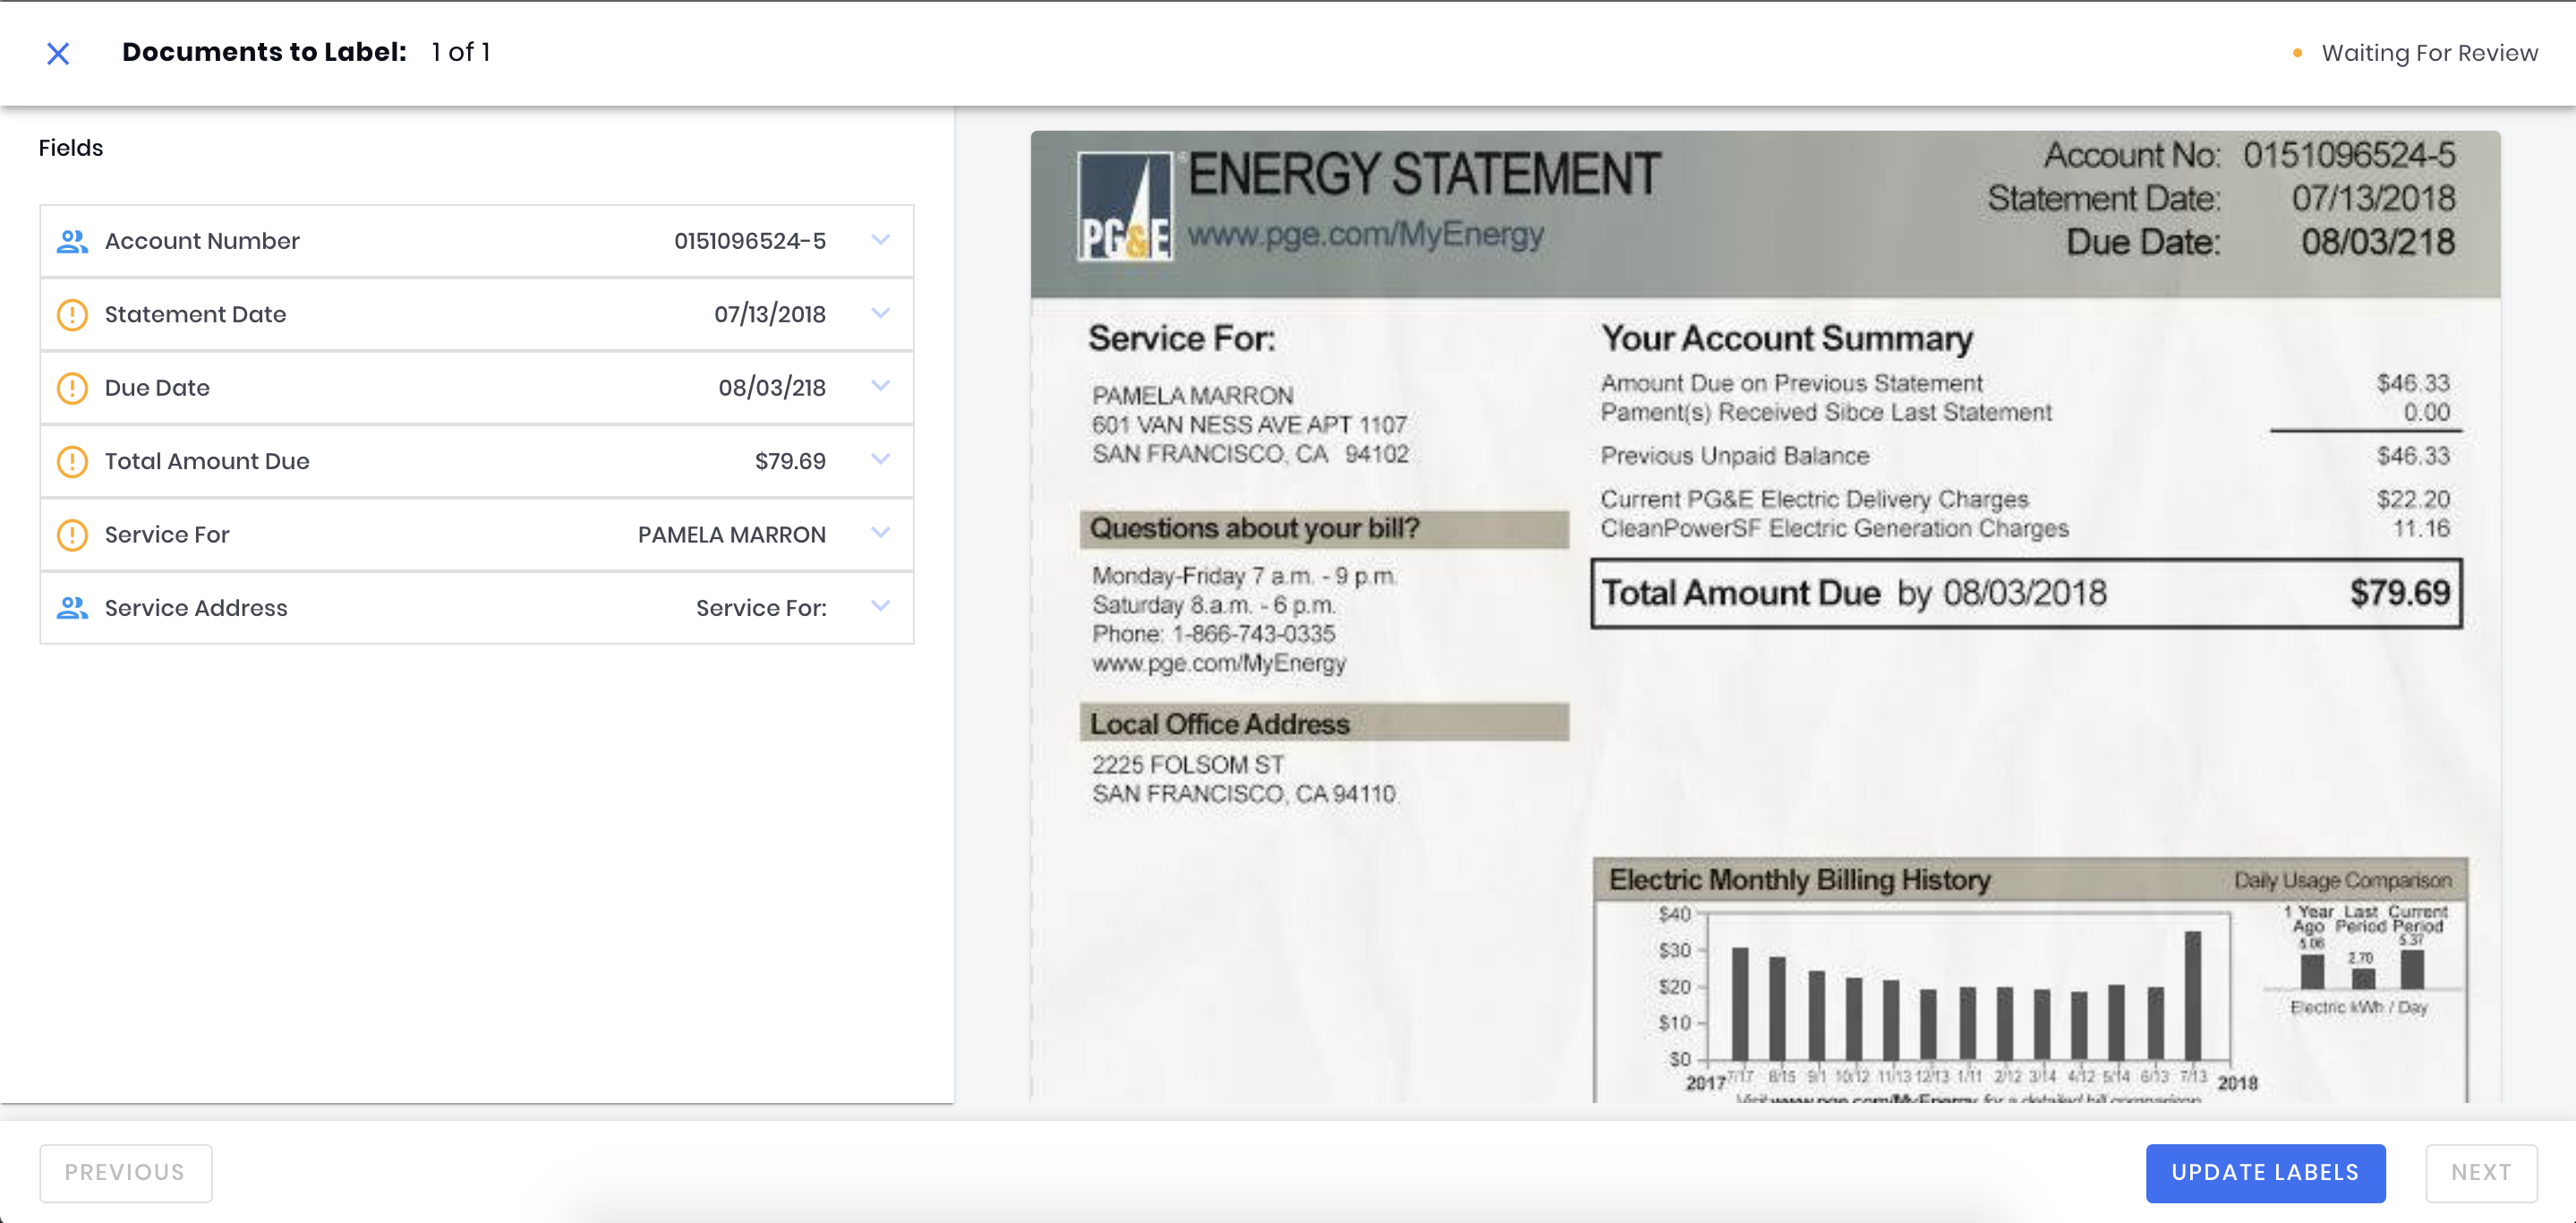
Task: Click the Next button
Action: coord(2480,1172)
